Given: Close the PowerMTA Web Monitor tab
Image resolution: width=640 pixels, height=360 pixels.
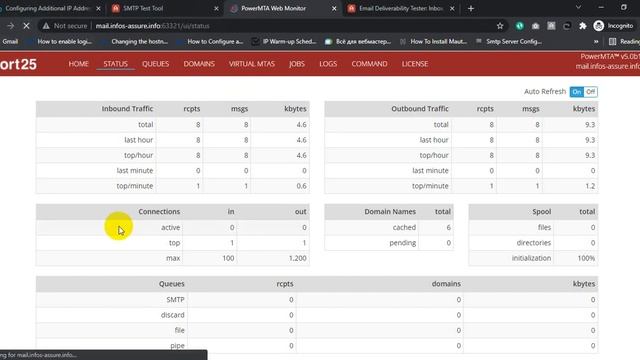Looking at the screenshot, I should tap(334, 8).
